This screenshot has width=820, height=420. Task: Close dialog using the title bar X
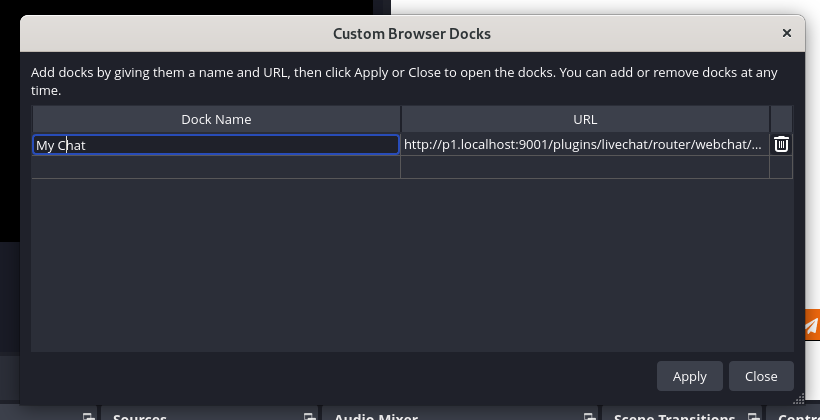pyautogui.click(x=787, y=33)
